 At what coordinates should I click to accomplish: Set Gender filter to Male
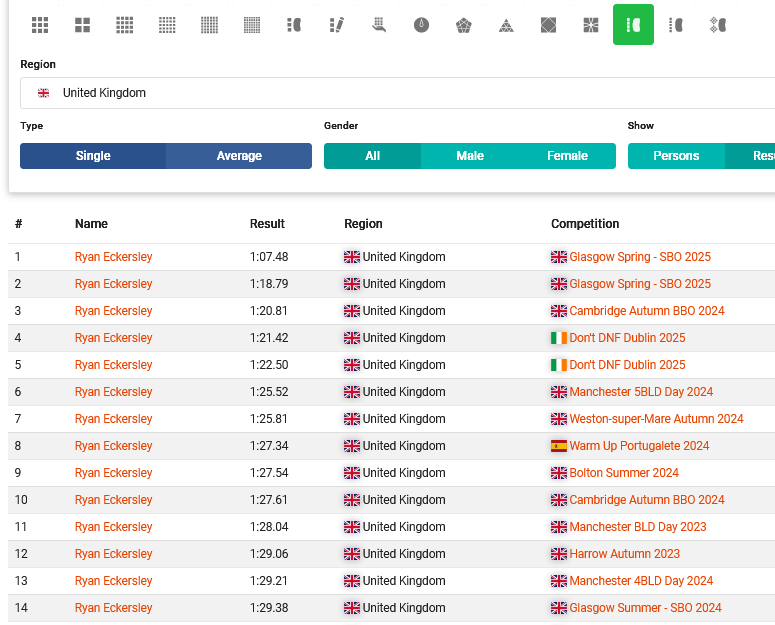tap(470, 156)
